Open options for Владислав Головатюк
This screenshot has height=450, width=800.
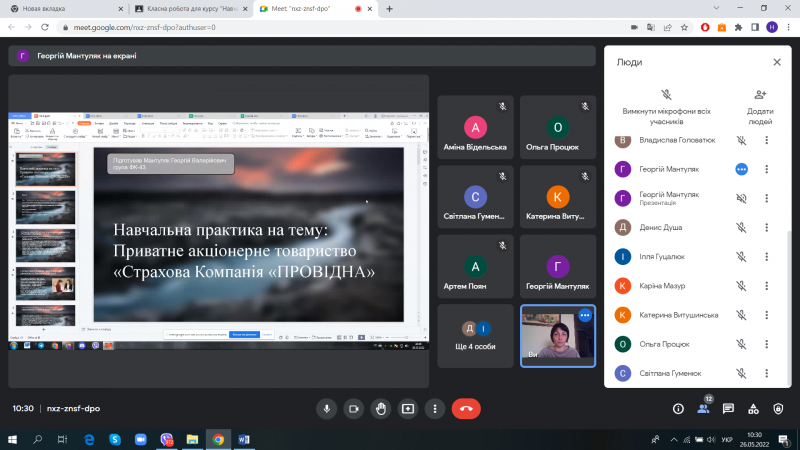click(x=766, y=140)
